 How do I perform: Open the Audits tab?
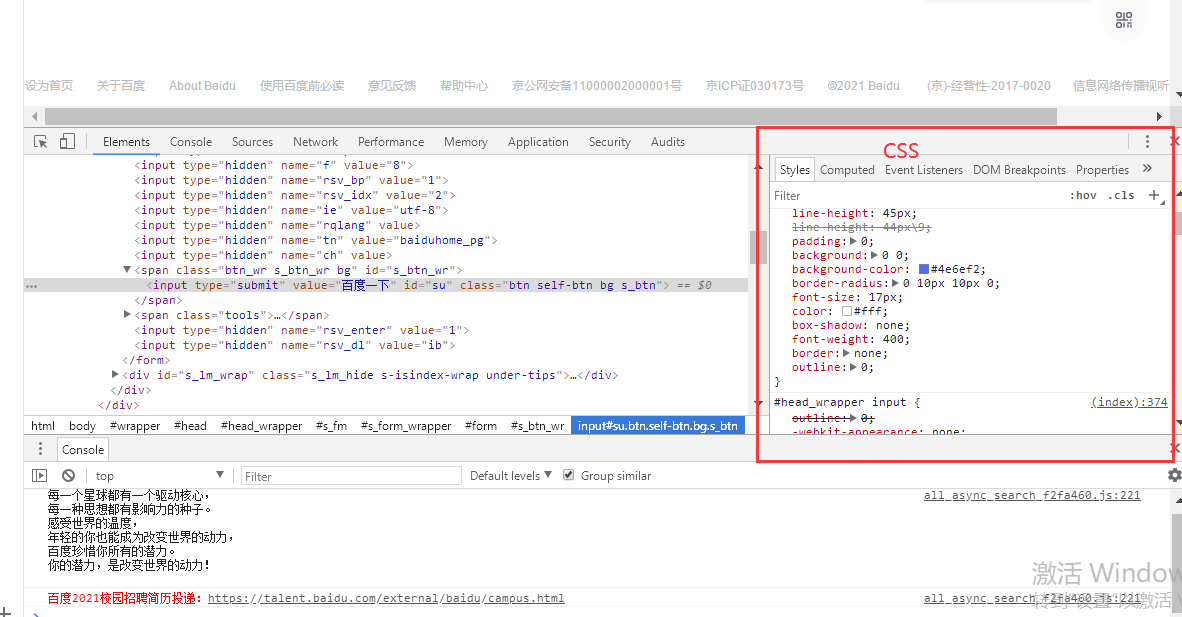point(668,142)
